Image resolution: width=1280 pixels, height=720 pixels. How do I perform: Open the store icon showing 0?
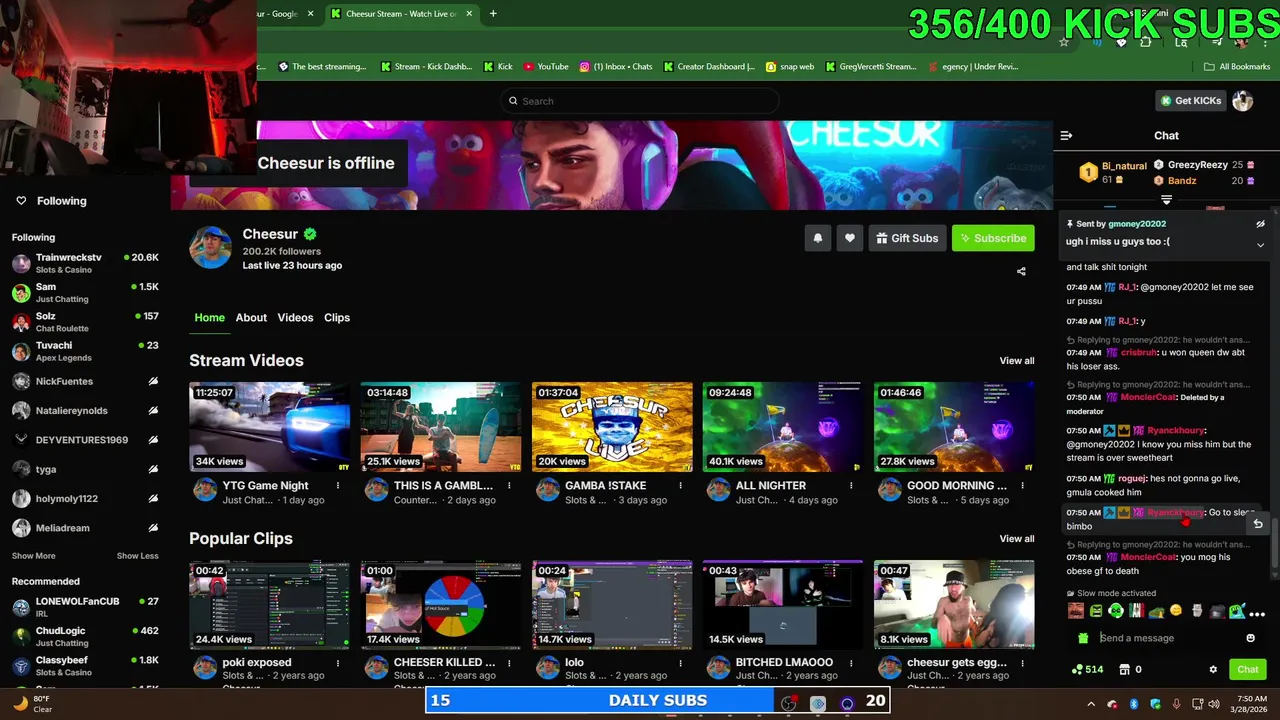coord(1130,669)
